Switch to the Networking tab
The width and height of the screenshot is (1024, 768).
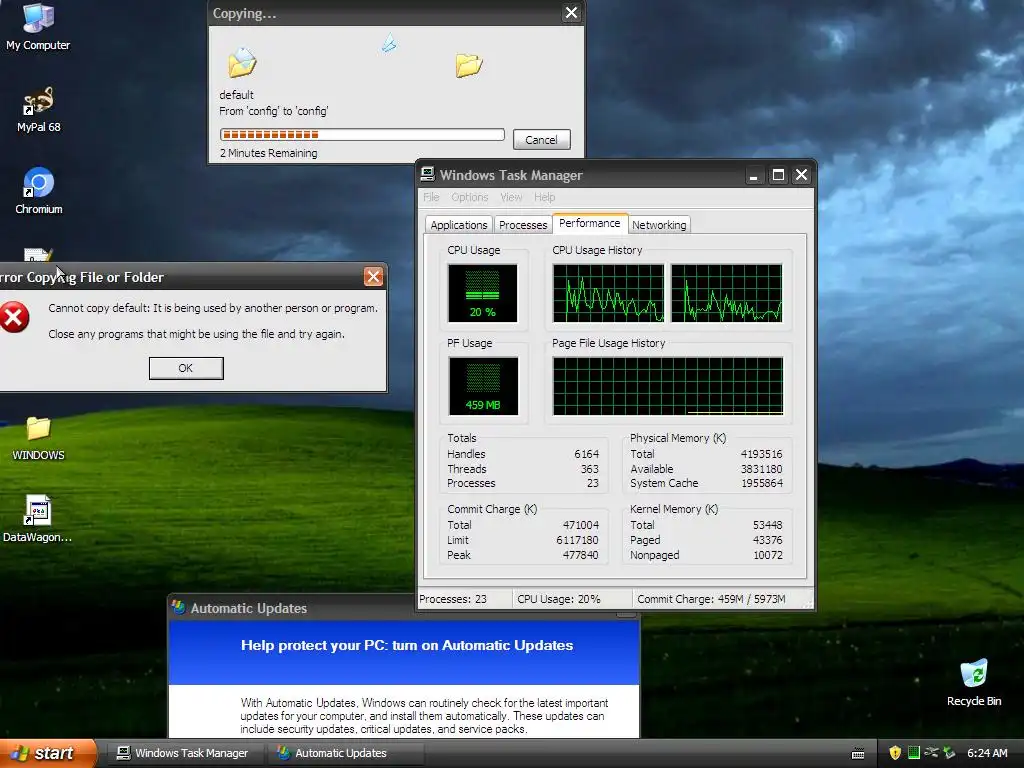659,225
